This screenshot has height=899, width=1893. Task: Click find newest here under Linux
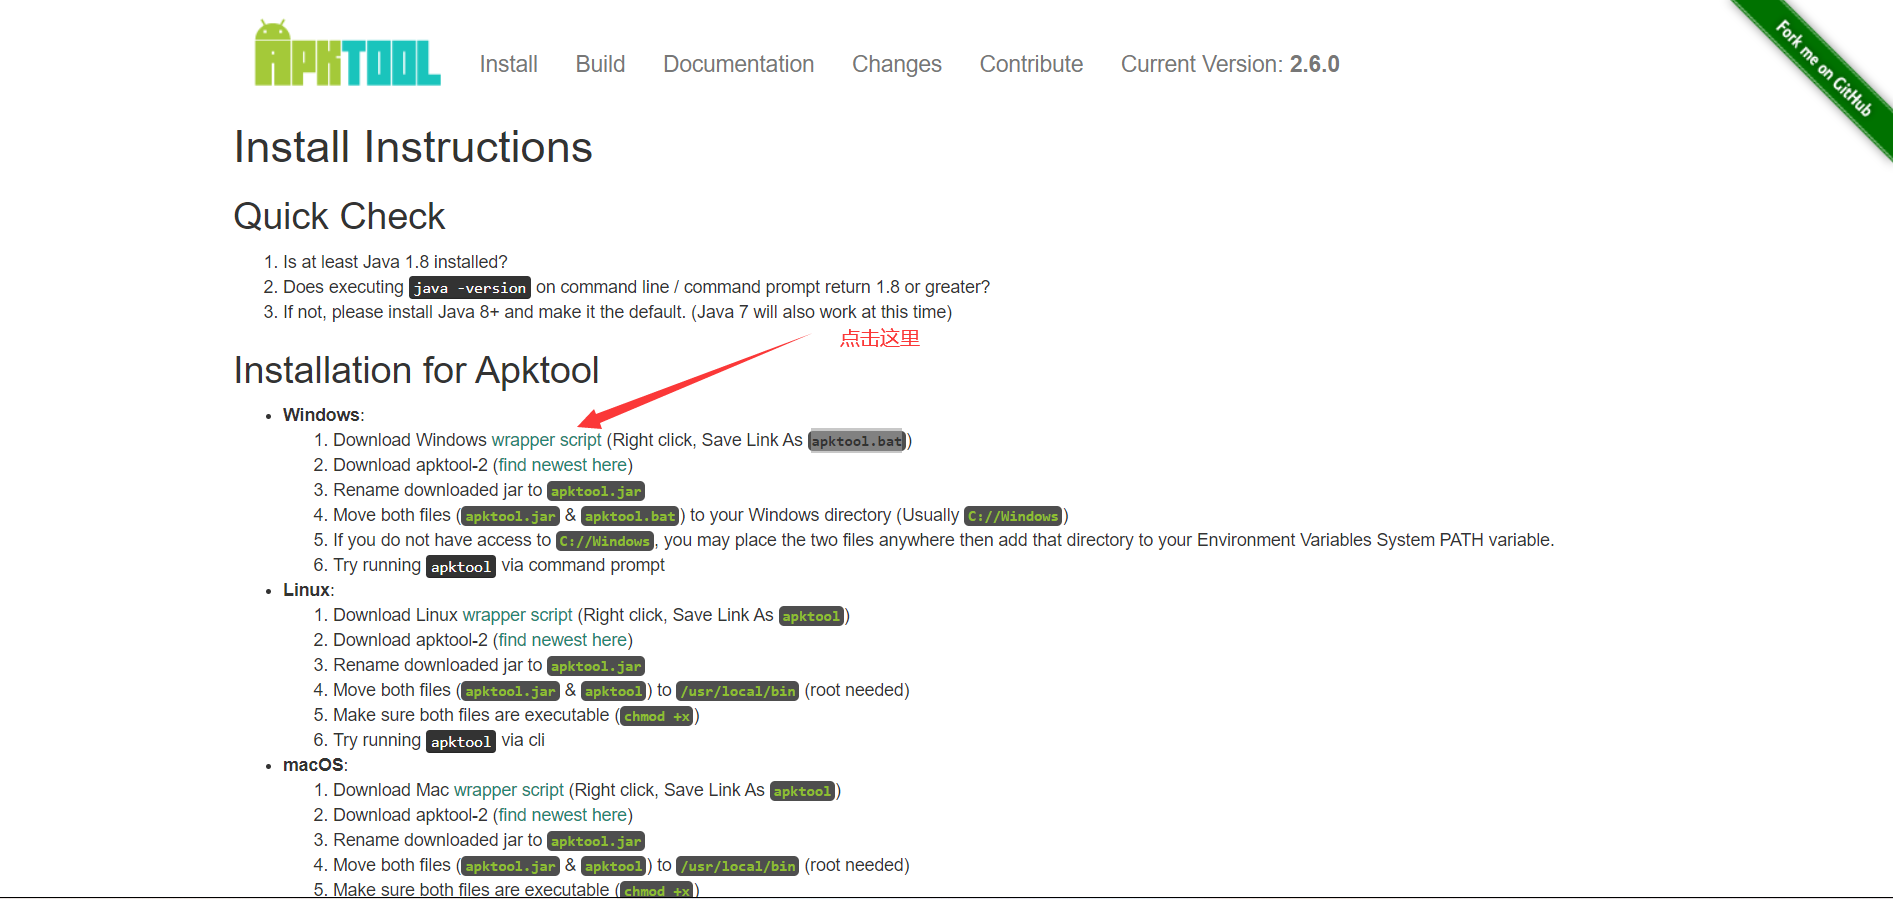563,640
